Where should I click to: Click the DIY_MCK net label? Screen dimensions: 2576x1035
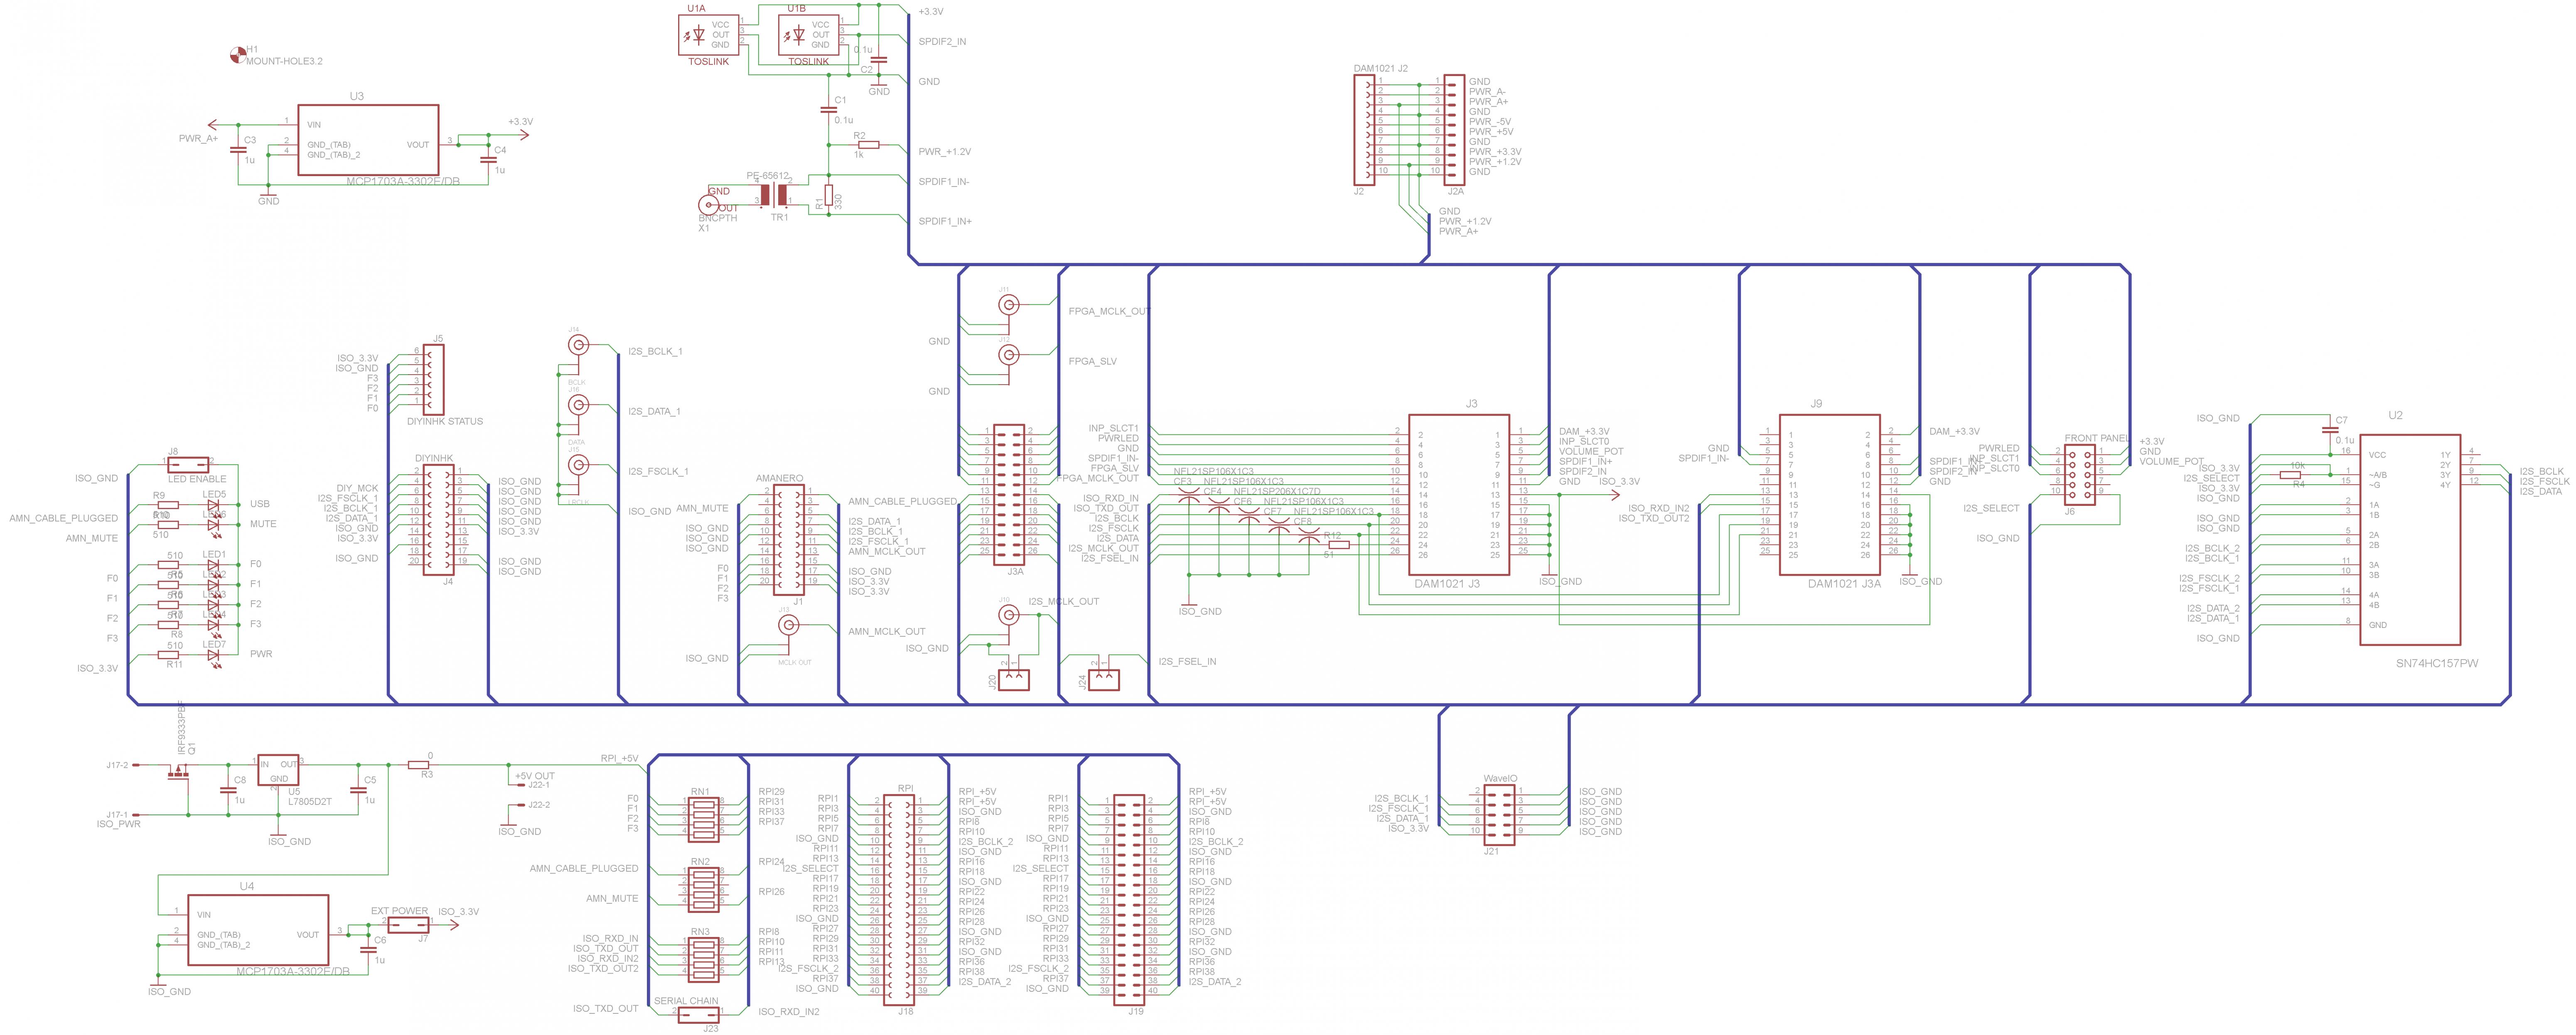pyautogui.click(x=357, y=489)
